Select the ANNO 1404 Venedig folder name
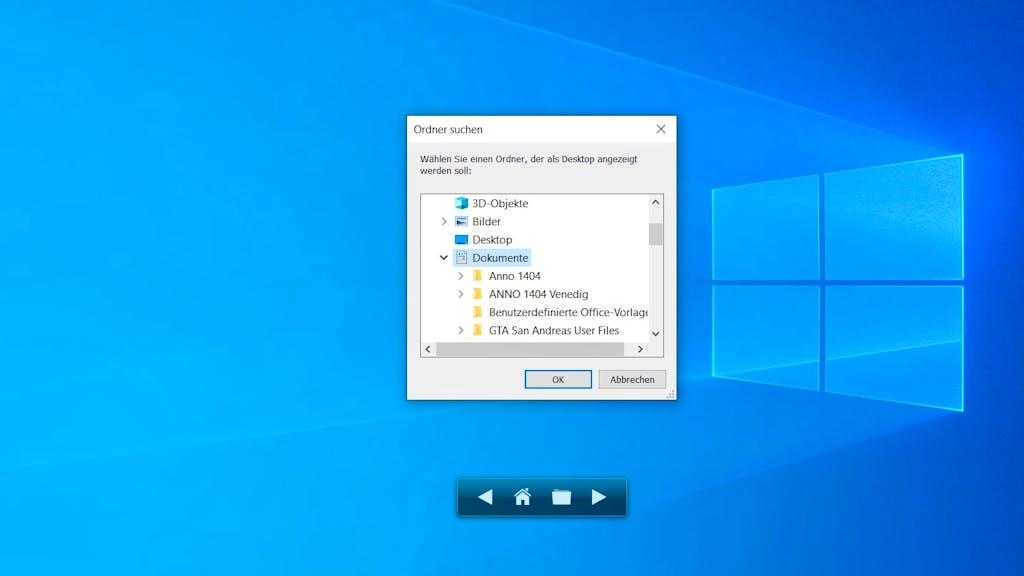 click(x=539, y=294)
